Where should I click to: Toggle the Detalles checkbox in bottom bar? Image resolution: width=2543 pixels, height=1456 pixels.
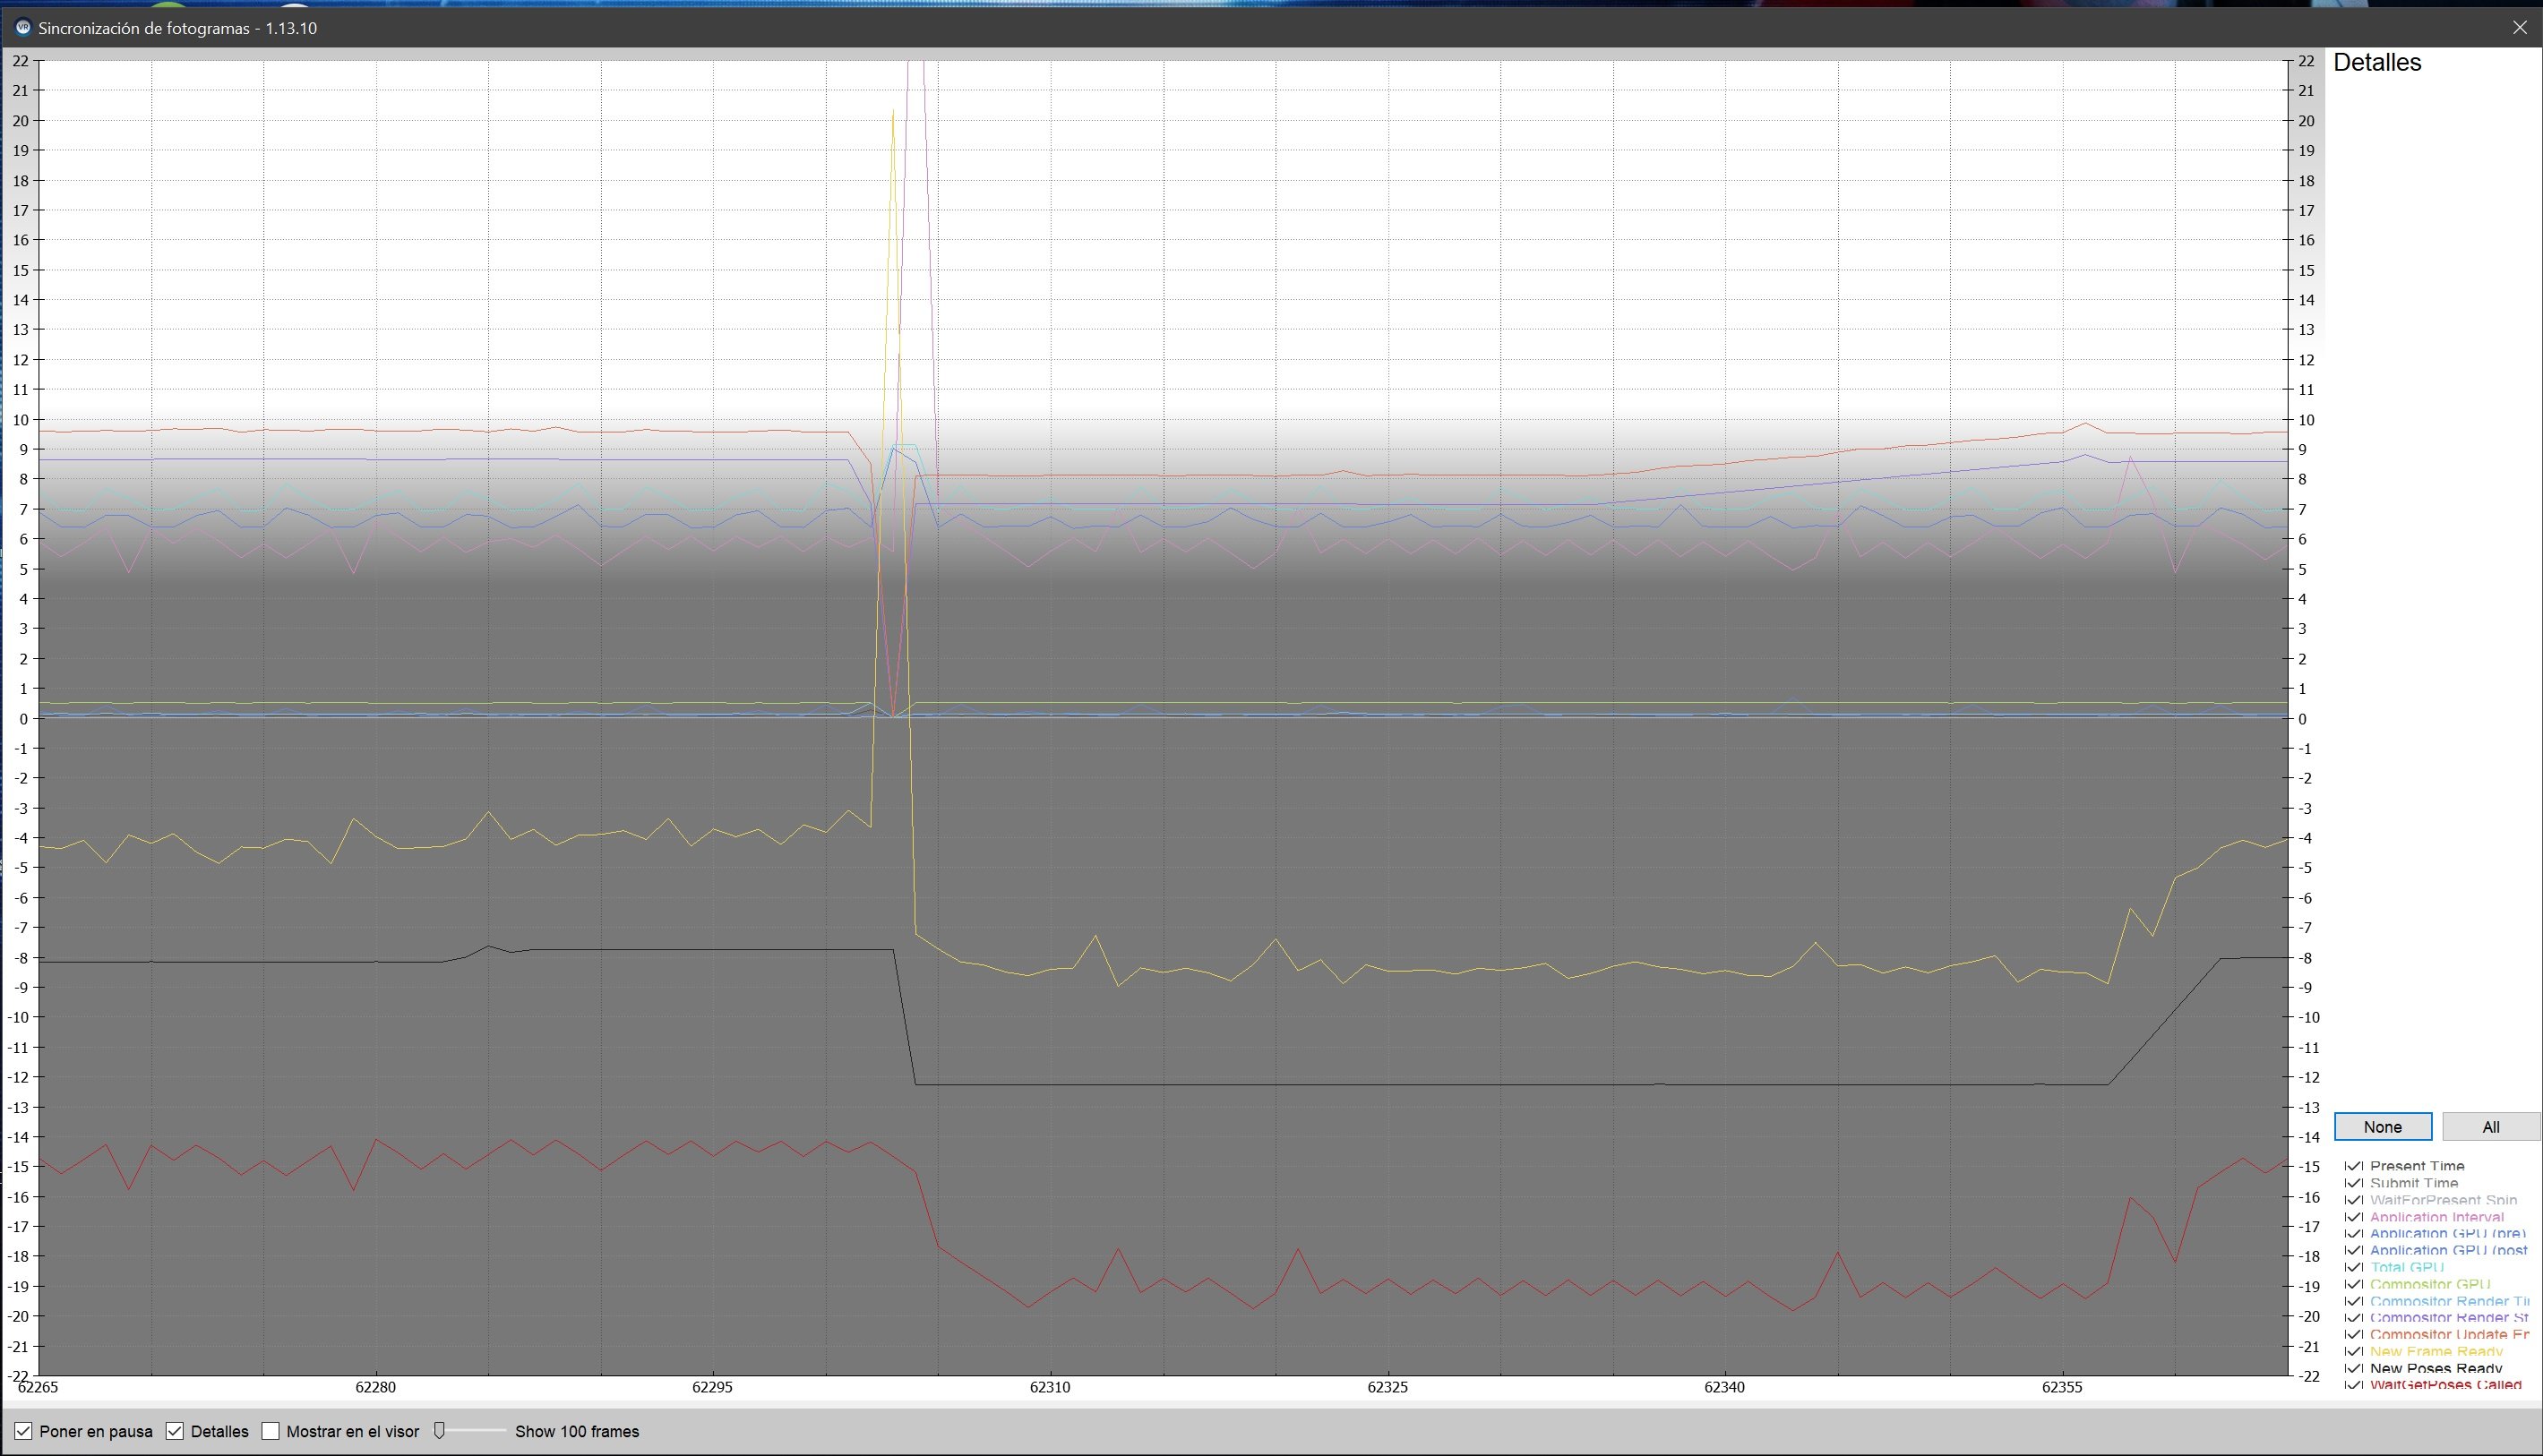[x=175, y=1431]
